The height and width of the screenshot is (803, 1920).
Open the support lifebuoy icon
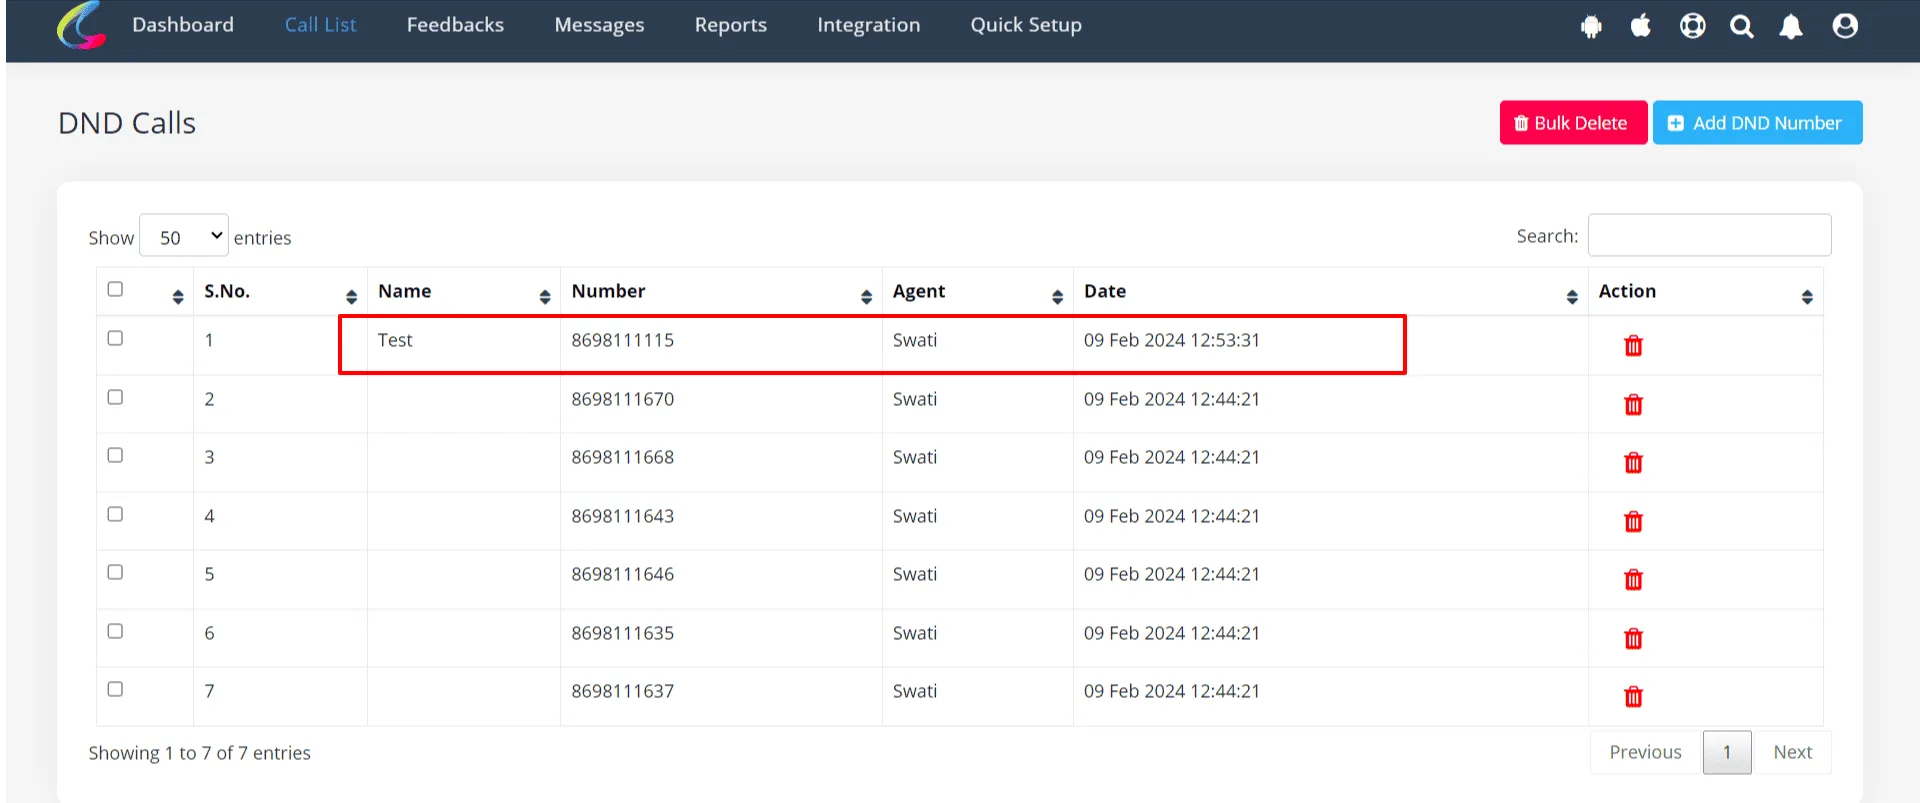pos(1692,26)
